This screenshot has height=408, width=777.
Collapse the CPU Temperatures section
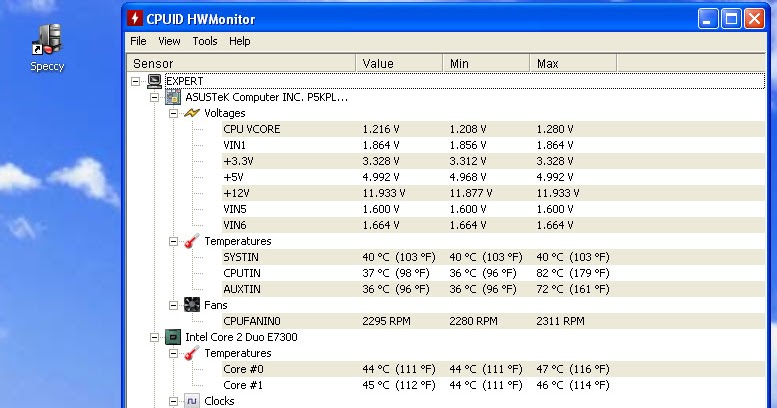(x=173, y=353)
